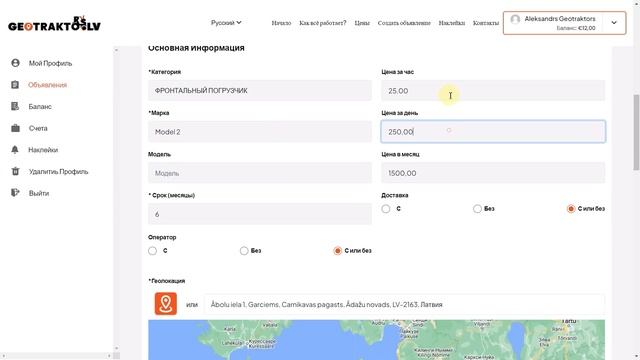640x360 pixels.
Task: Click the bell icon next to Наклейки
Action: coord(15,150)
